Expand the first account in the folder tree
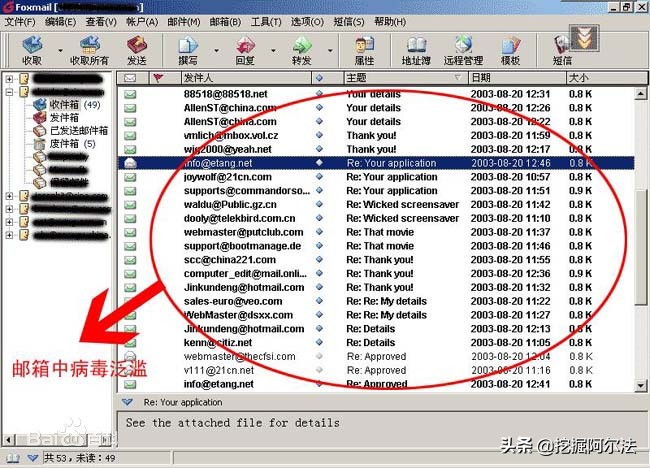 tap(9, 78)
